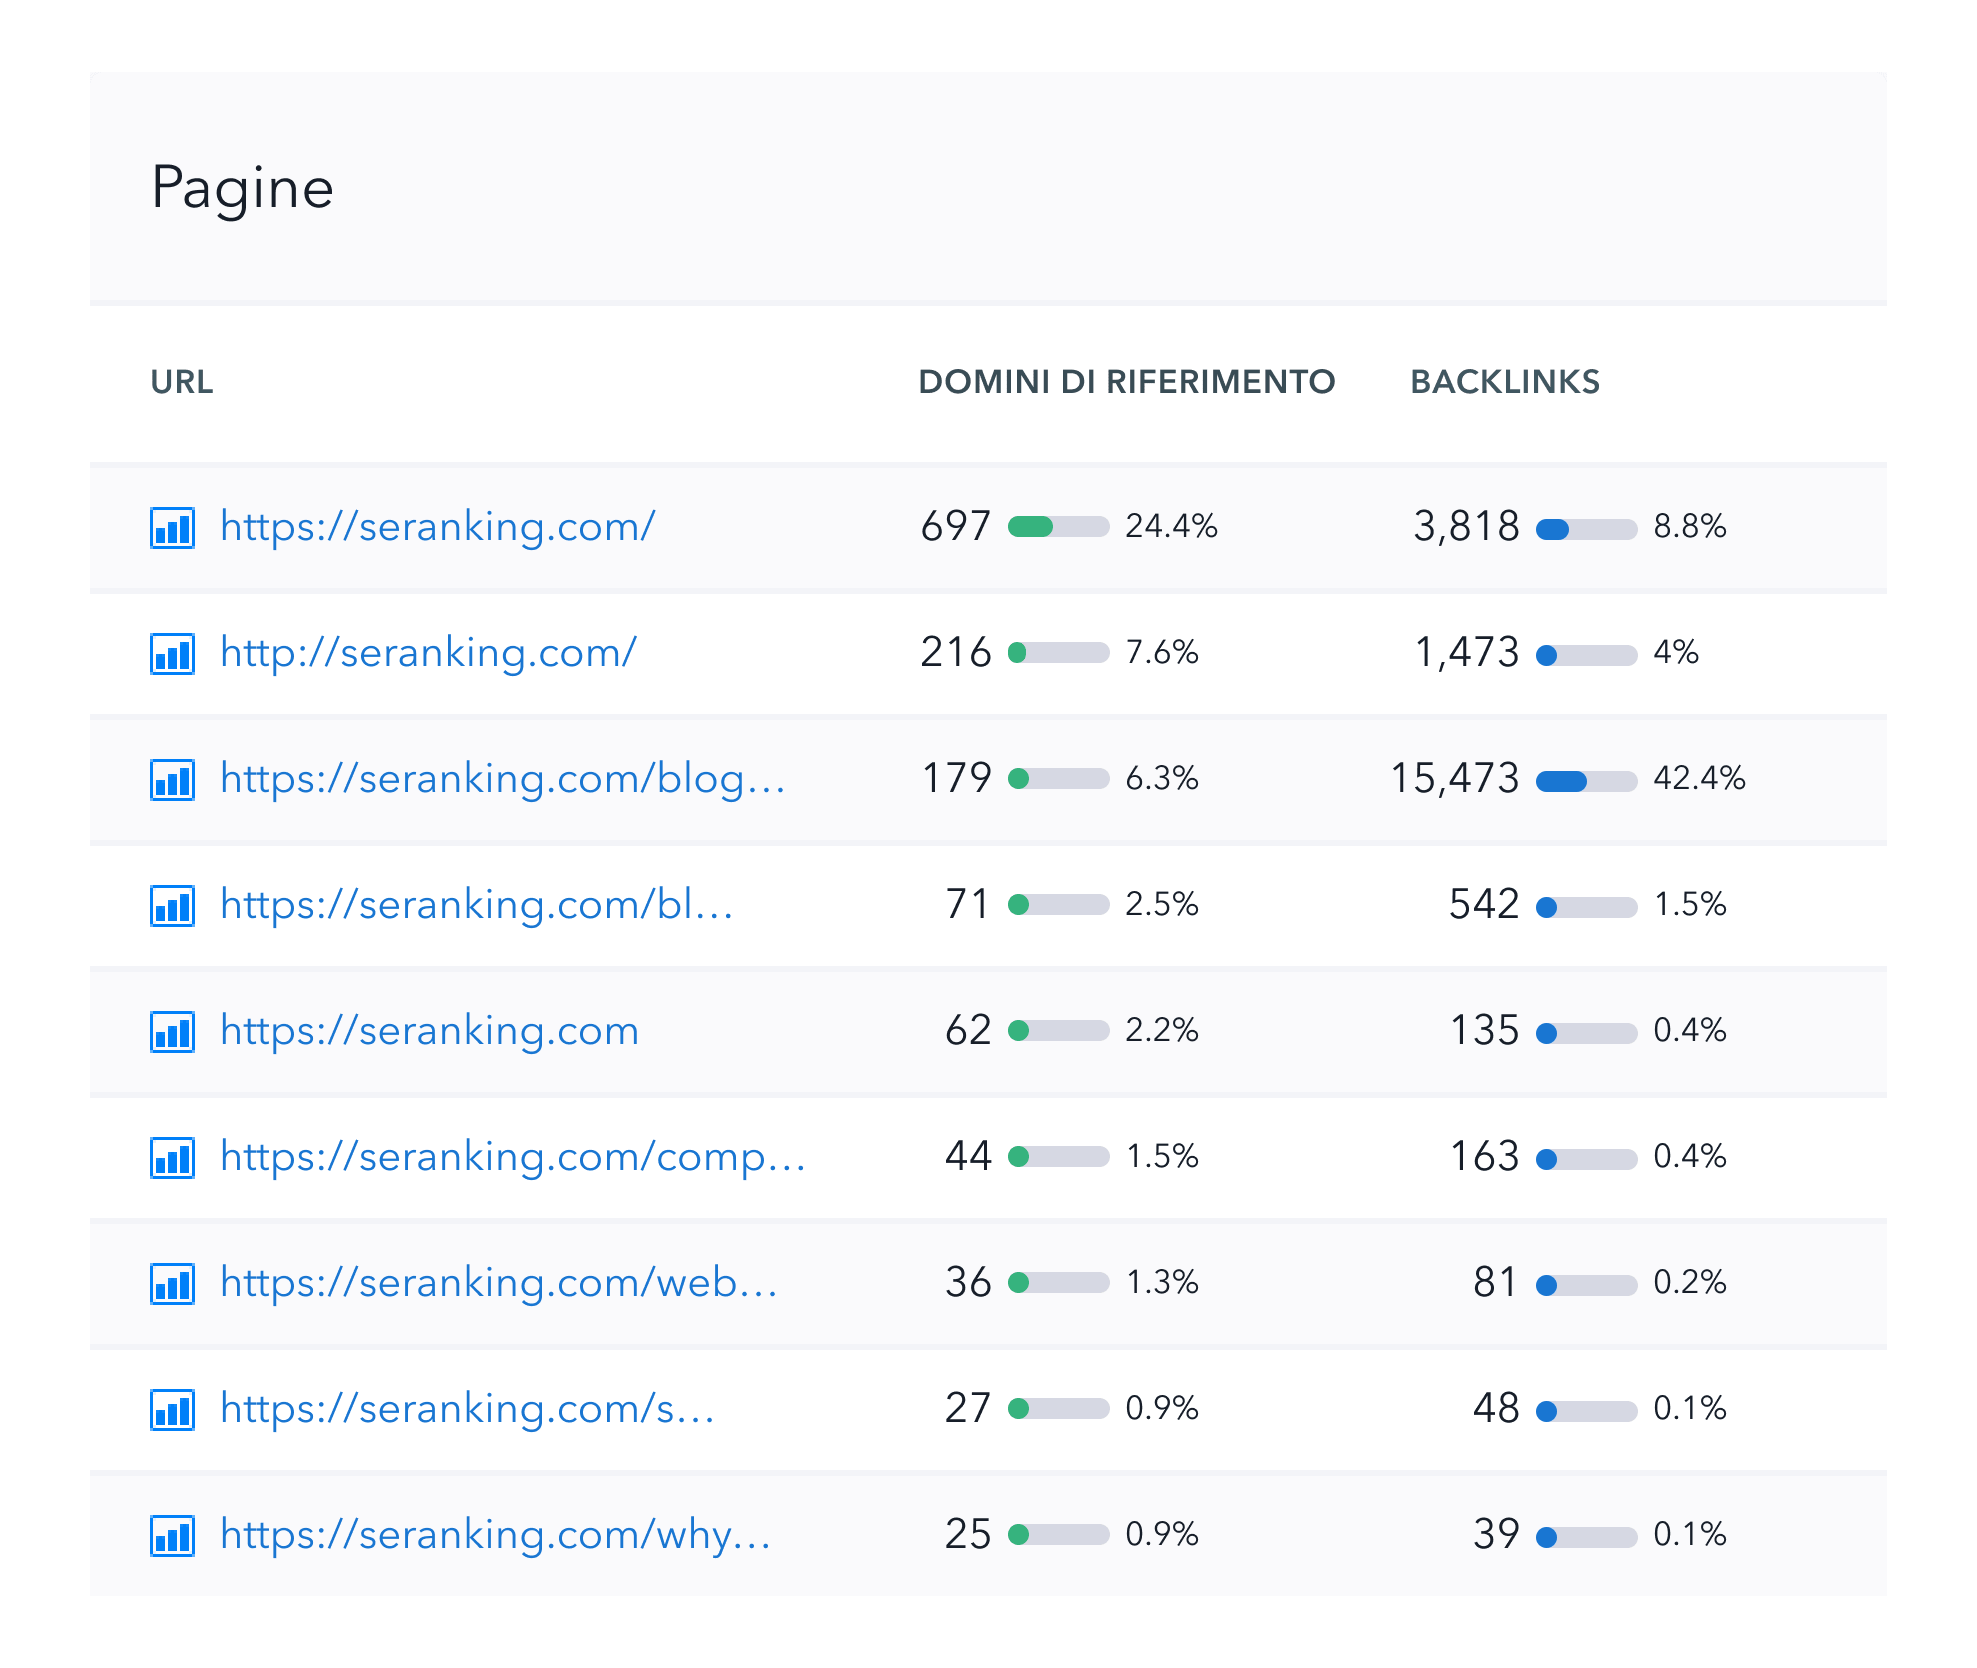Follow the https://seranking.com/bl… link
Image resolution: width=1977 pixels, height=1668 pixels.
coord(477,905)
